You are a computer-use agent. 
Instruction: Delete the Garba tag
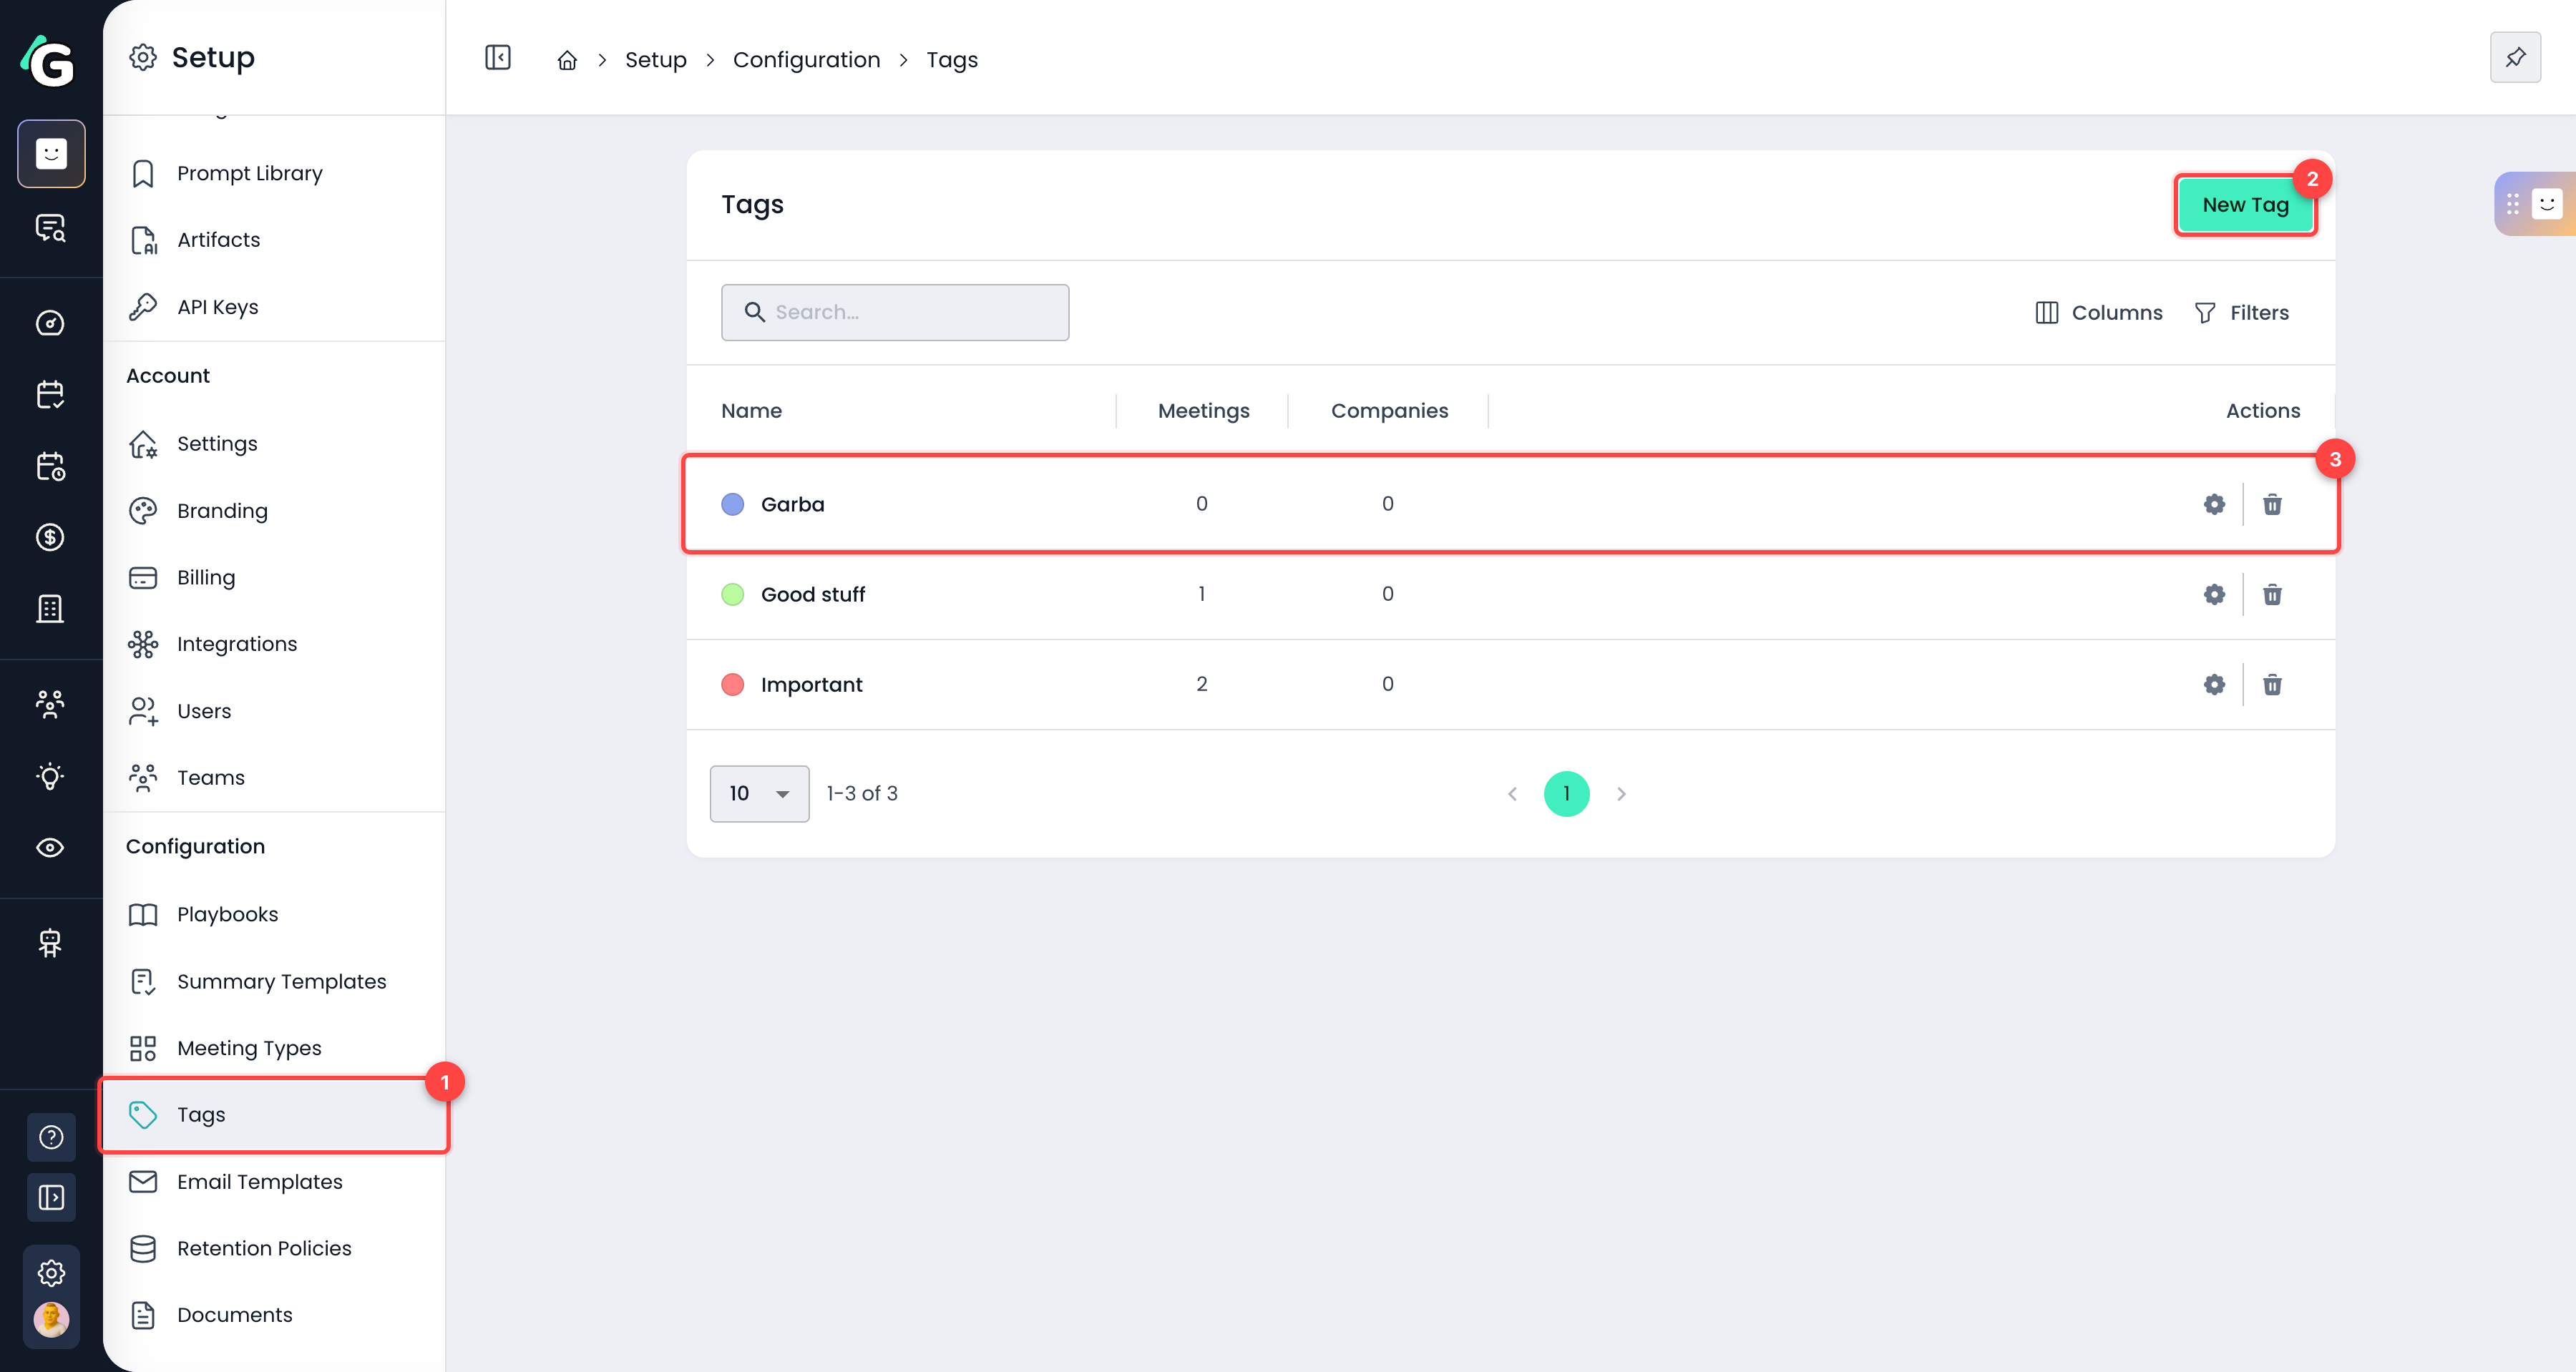pos(2272,504)
